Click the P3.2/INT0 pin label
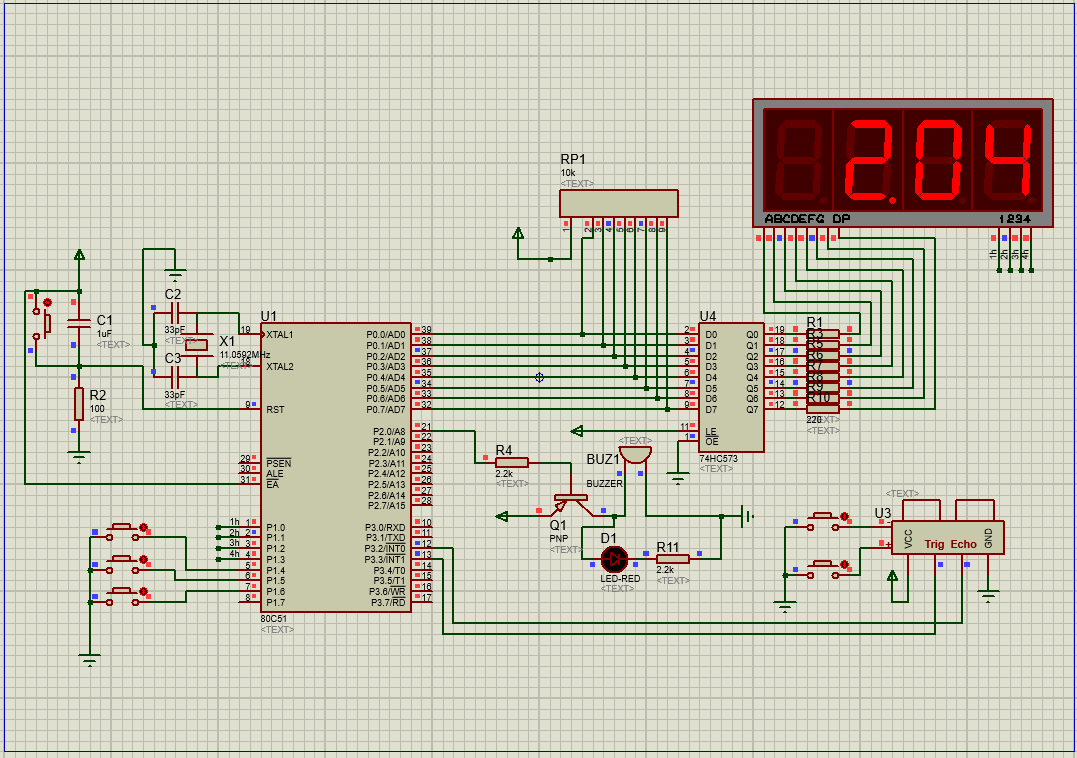 tap(385, 549)
